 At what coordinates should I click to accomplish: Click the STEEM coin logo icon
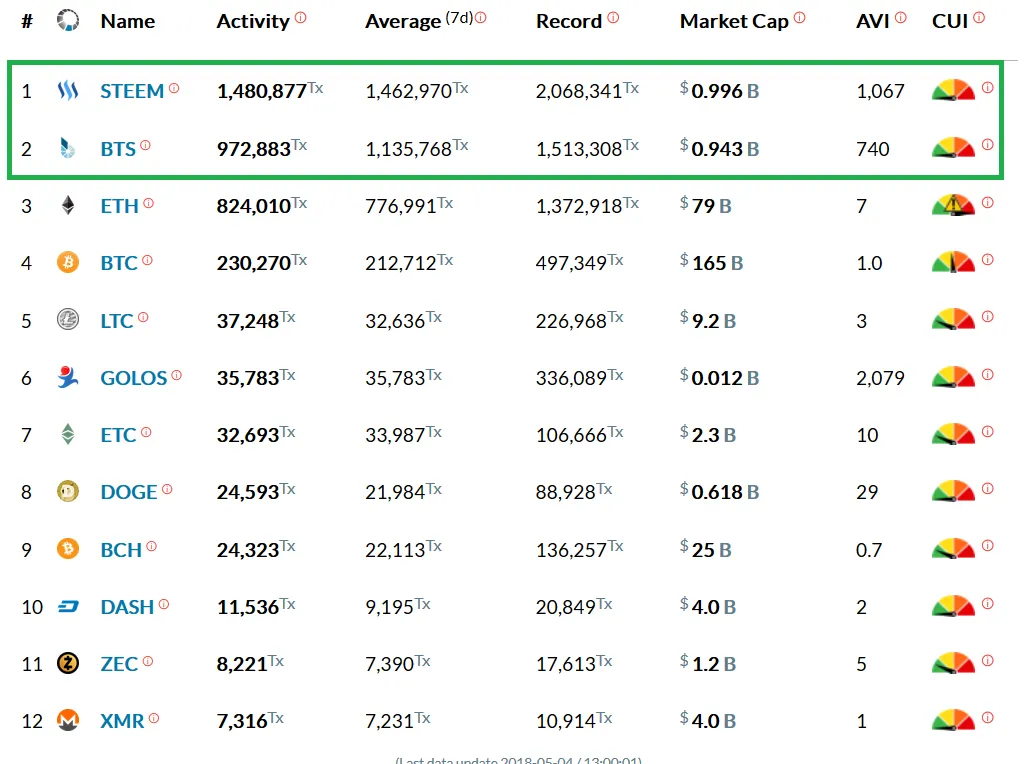pyautogui.click(x=68, y=90)
